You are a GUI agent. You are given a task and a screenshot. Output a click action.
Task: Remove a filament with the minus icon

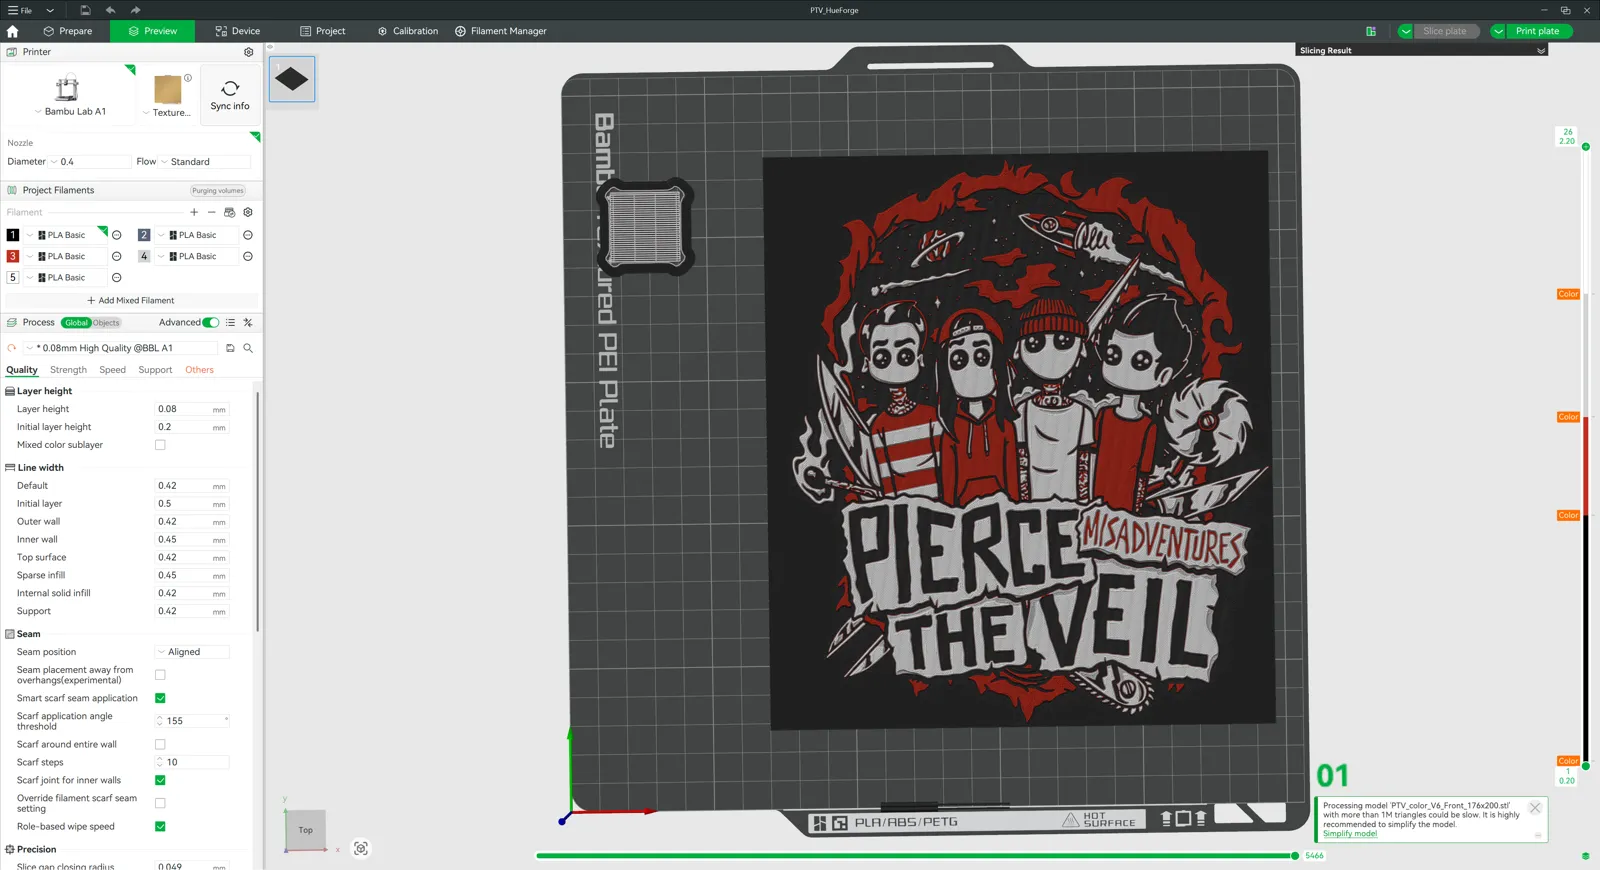point(211,212)
